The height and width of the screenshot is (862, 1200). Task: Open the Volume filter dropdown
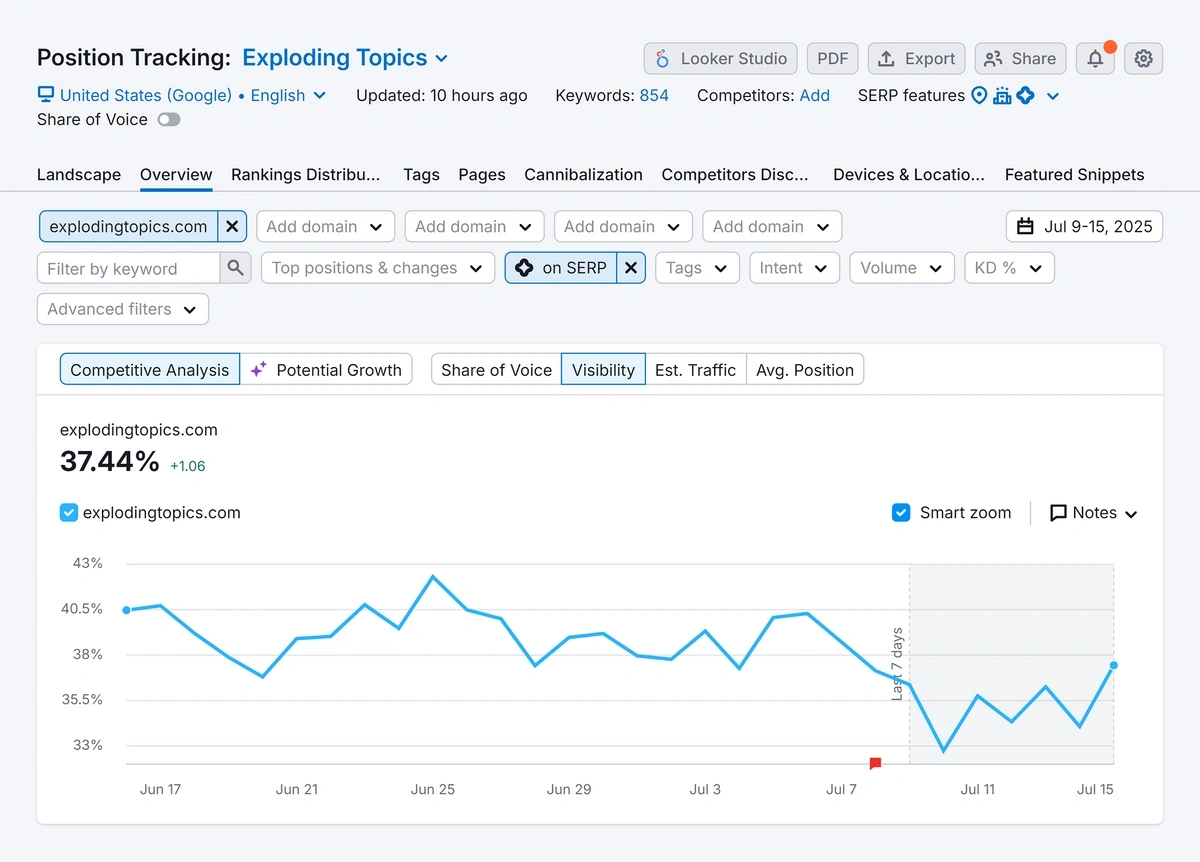(x=901, y=268)
